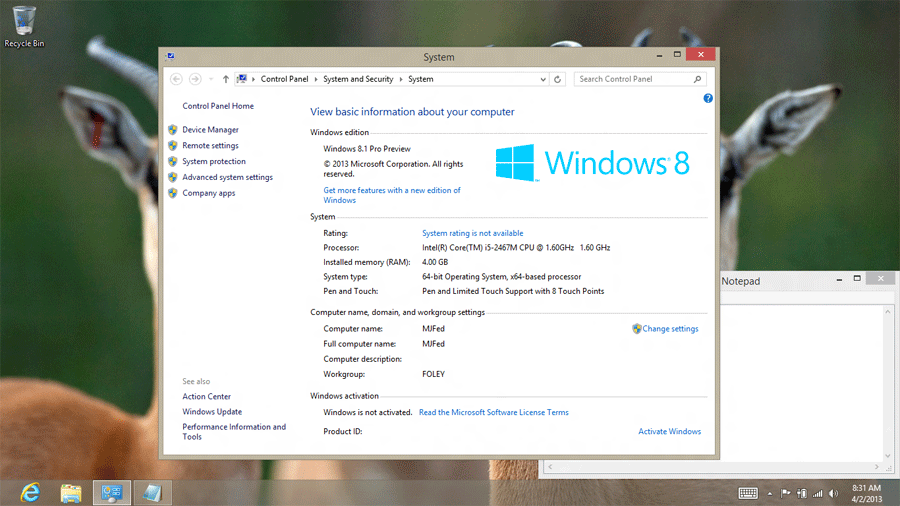The width and height of the screenshot is (900, 506).
Task: Click the touch keyboard icon in taskbar
Action: (747, 493)
